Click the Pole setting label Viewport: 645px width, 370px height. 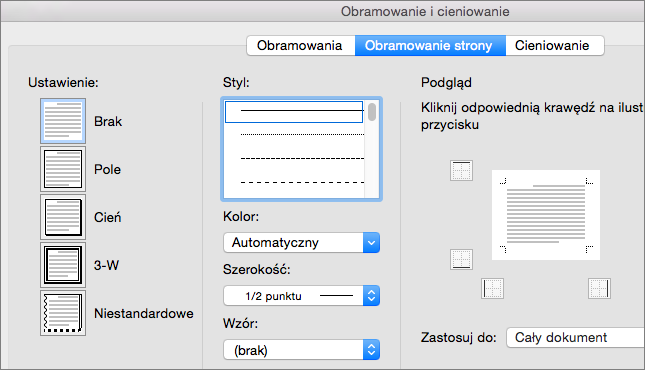point(107,169)
